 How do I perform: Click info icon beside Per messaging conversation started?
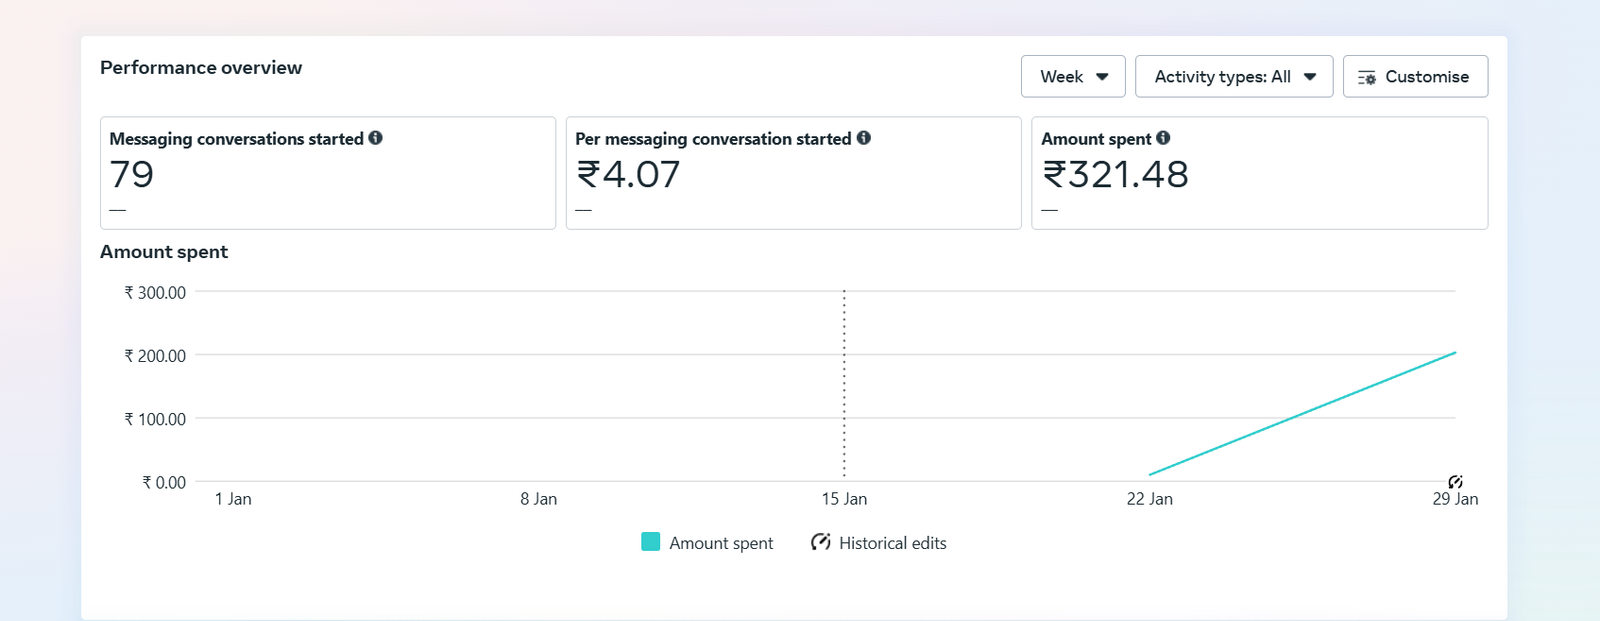(x=864, y=138)
